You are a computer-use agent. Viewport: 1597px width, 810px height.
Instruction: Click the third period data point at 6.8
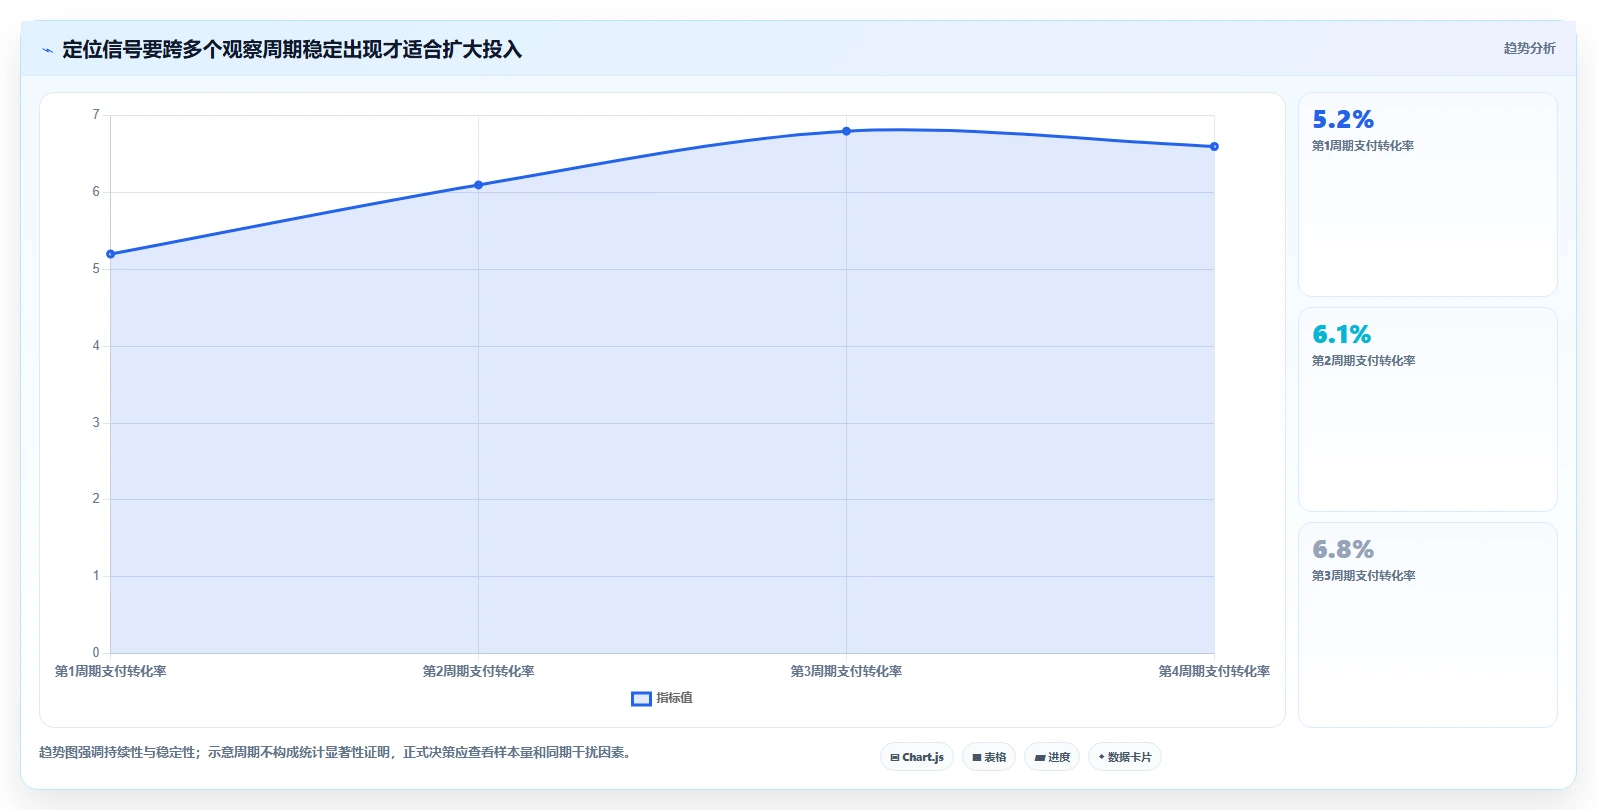pyautogui.click(x=846, y=131)
